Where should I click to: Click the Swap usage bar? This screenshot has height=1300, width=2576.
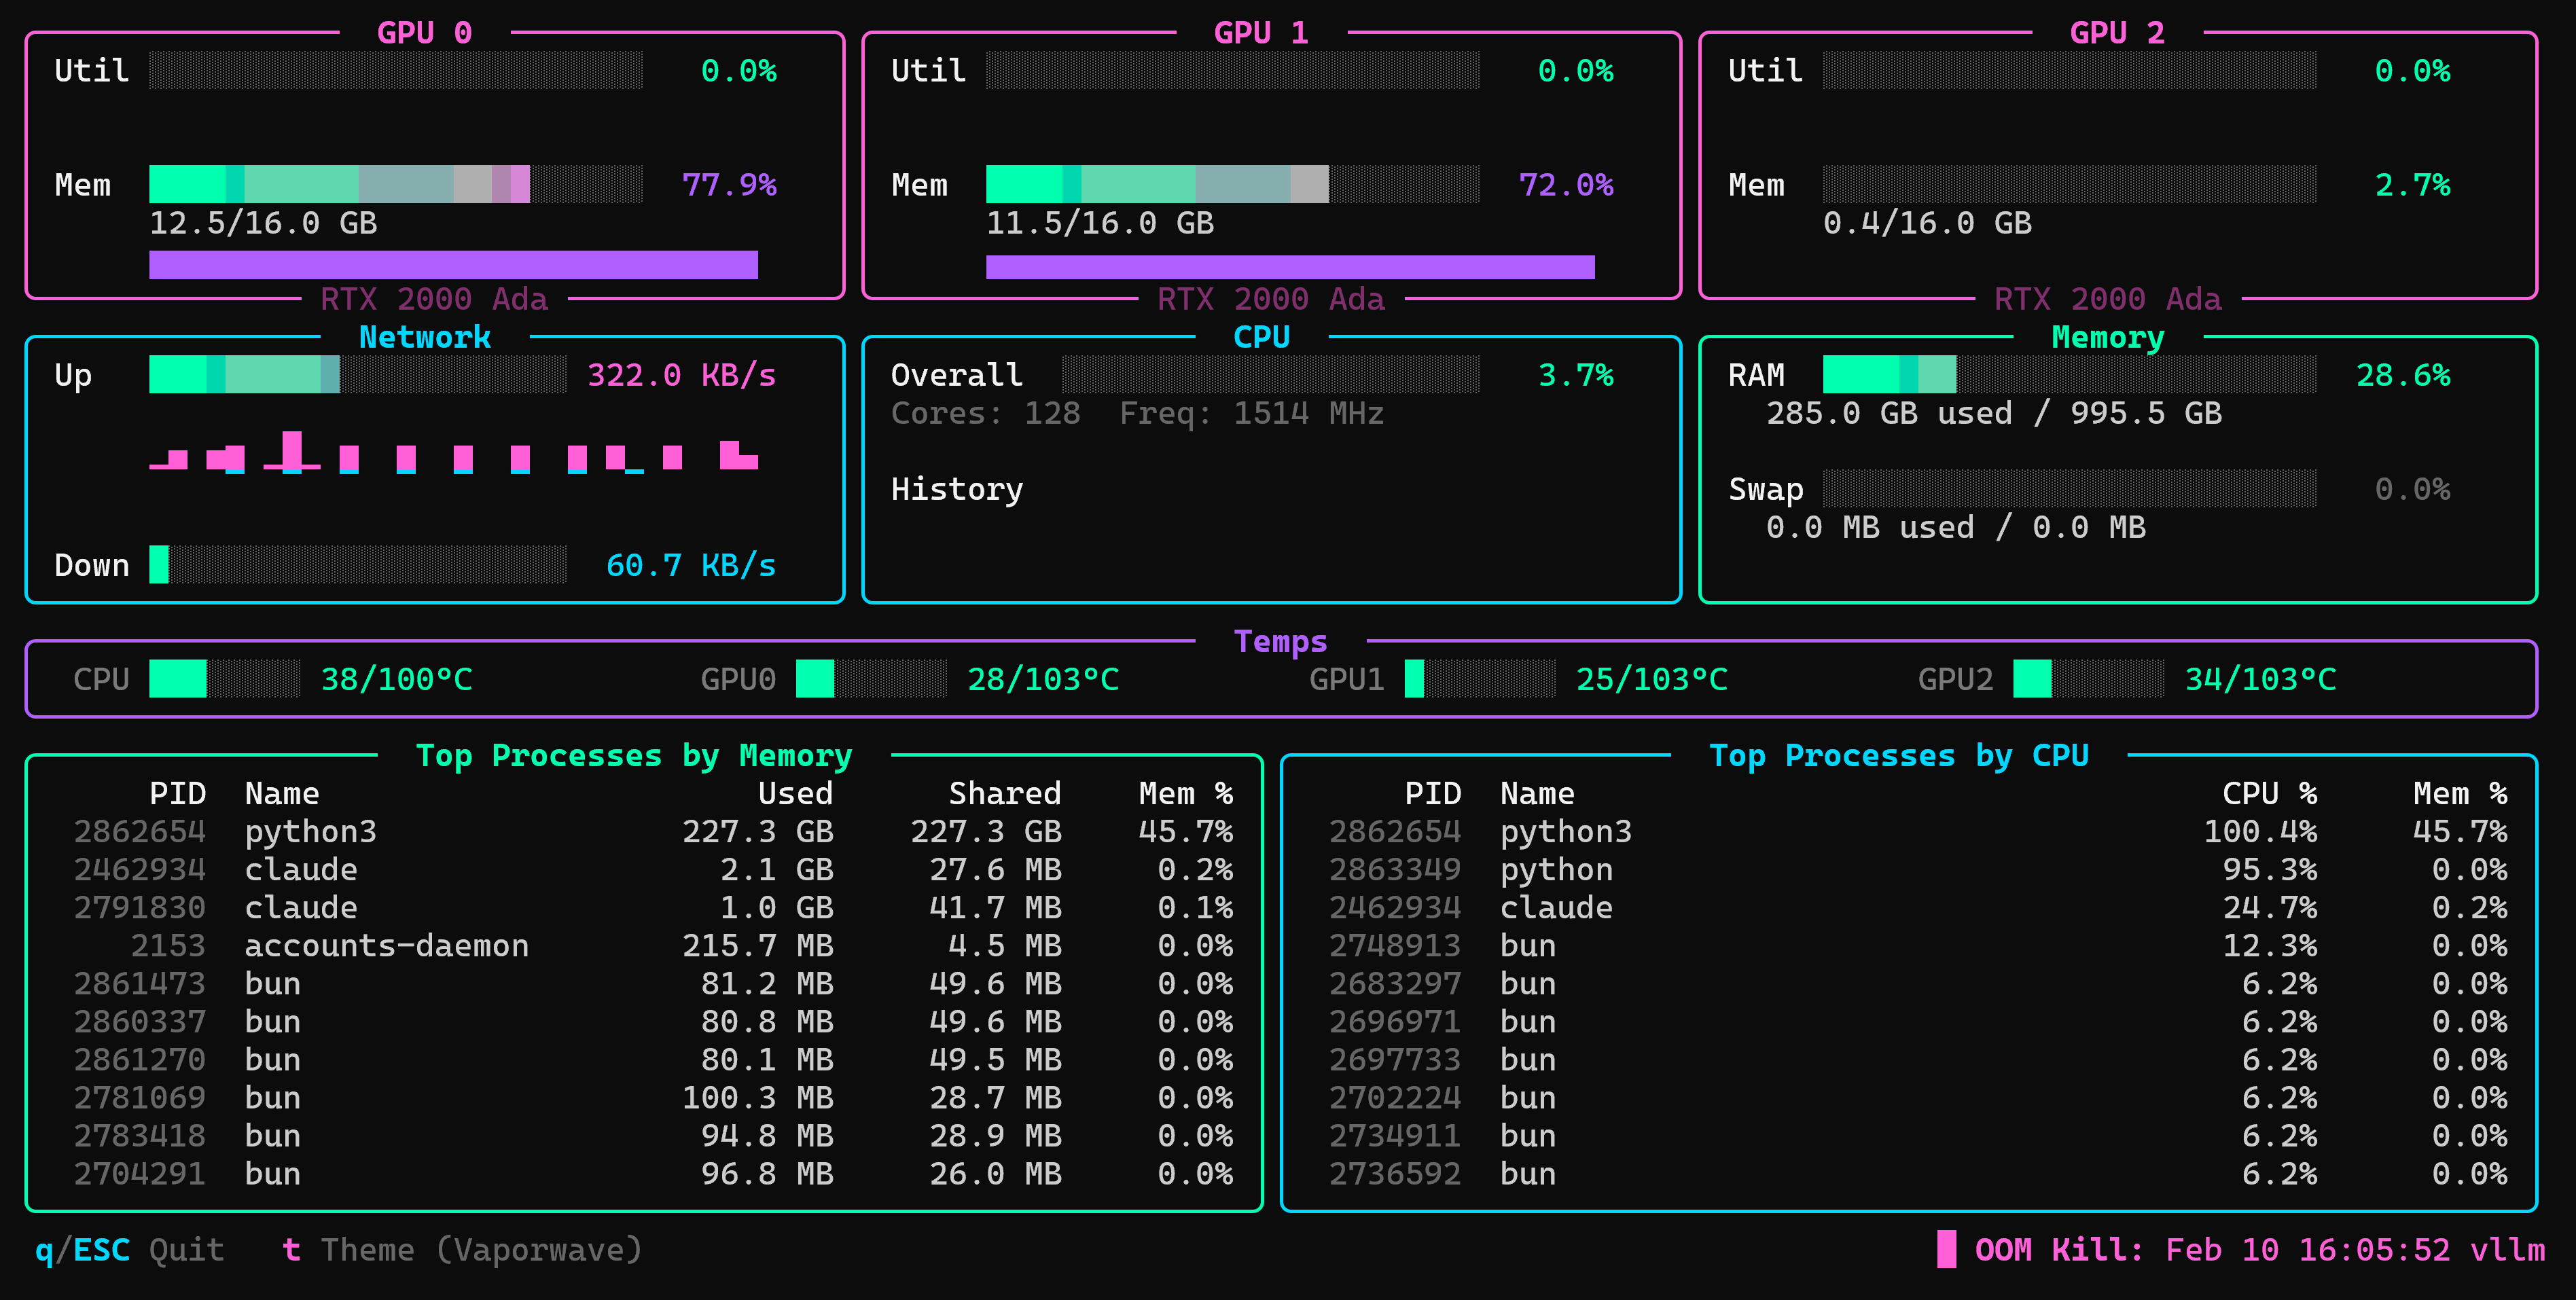pos(2069,489)
